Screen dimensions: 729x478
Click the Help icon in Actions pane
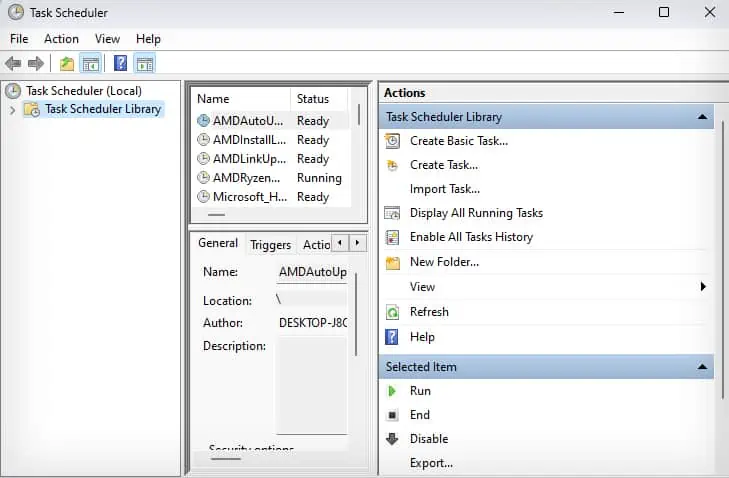pyautogui.click(x=392, y=337)
